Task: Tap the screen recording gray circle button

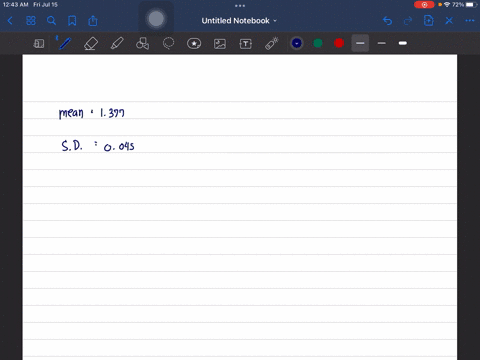Action: point(156,19)
